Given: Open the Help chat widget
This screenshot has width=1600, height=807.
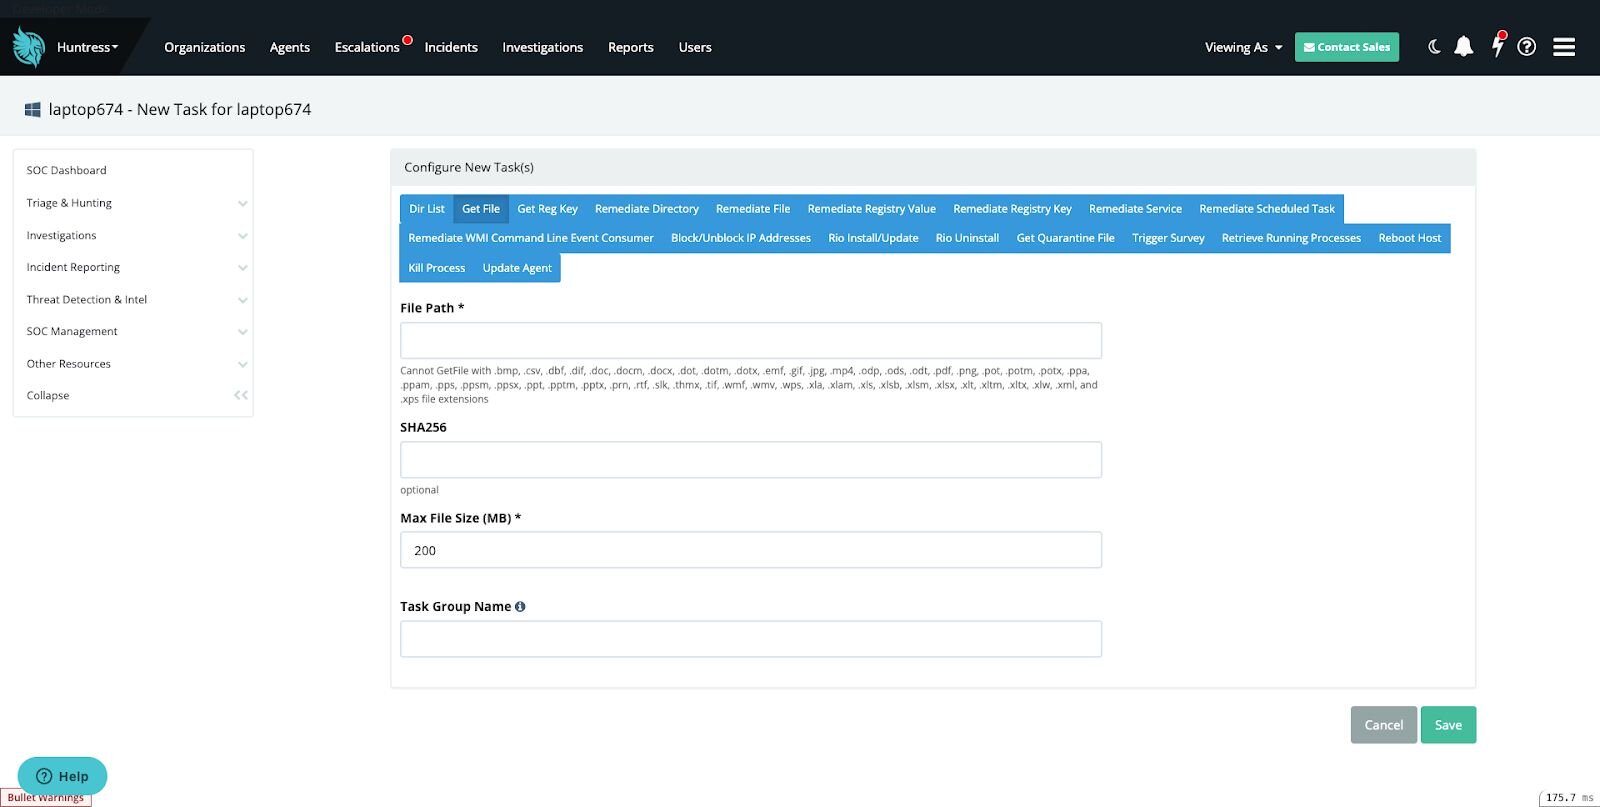Looking at the screenshot, I should pos(62,776).
